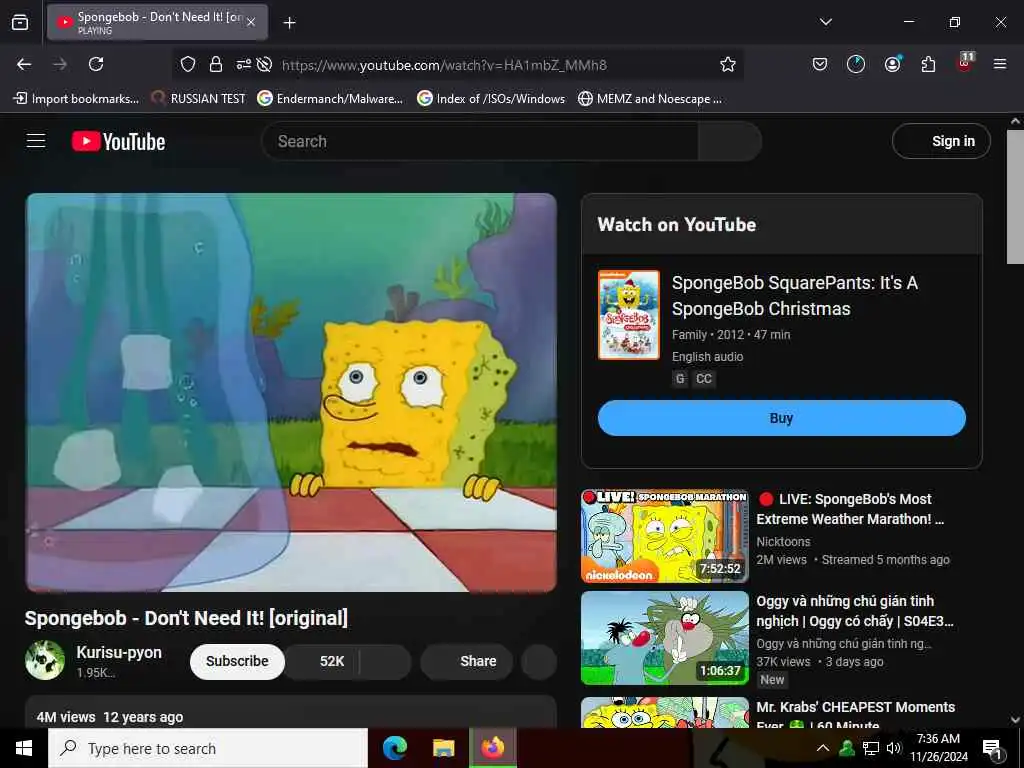This screenshot has width=1024, height=768.
Task: Open Kurisu-pyon channel avatar
Action: click(45, 660)
